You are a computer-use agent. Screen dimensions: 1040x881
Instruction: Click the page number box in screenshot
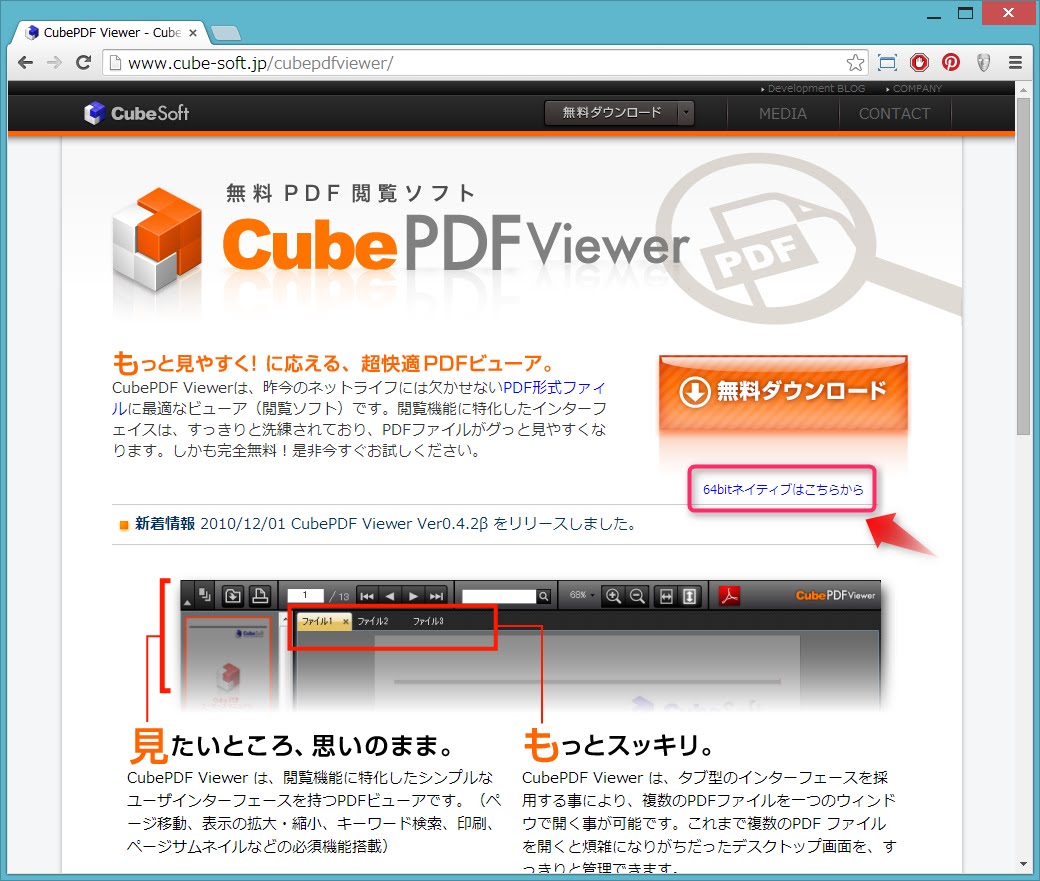point(305,595)
